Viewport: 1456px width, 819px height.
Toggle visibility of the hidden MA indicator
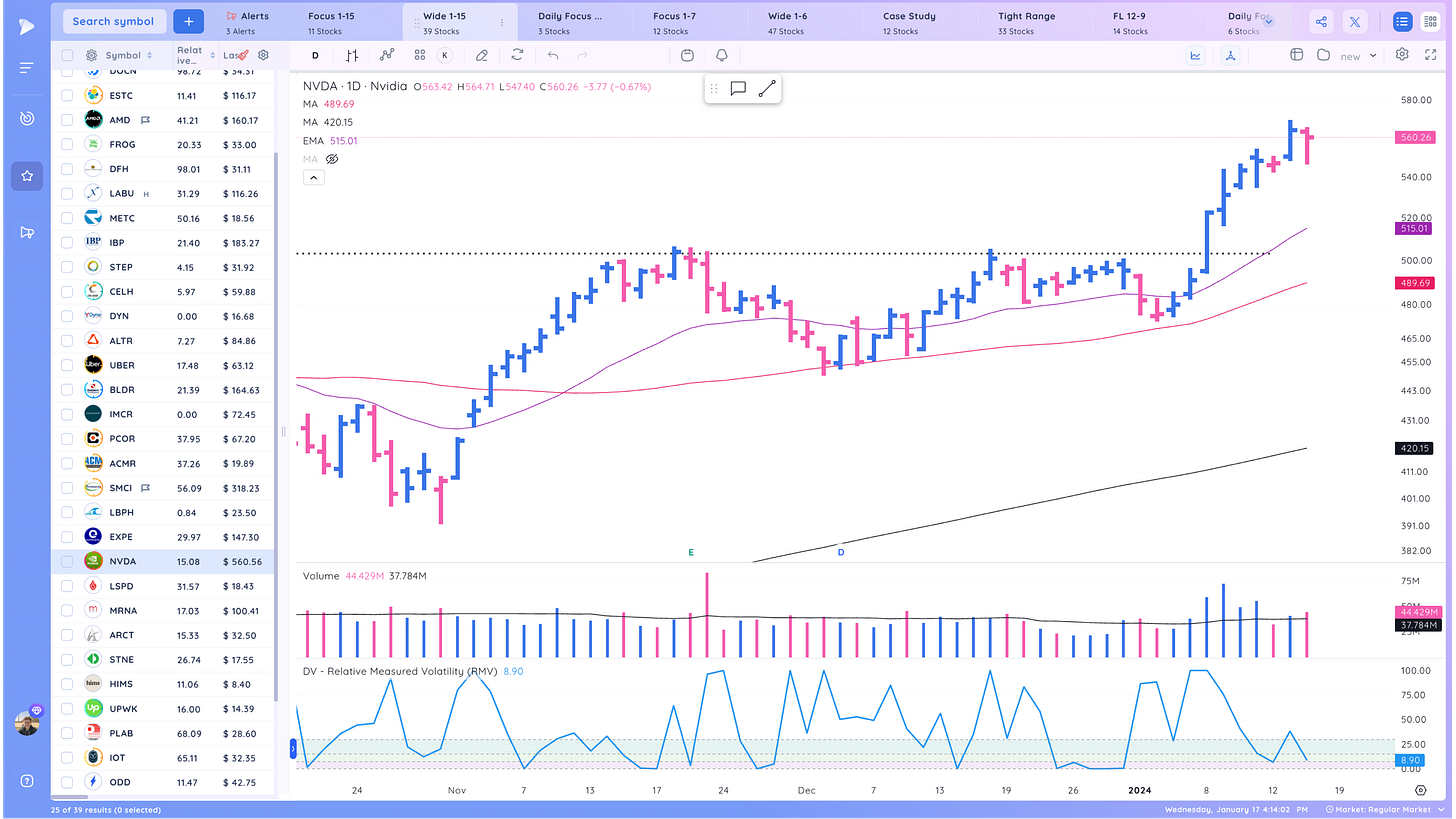point(333,159)
